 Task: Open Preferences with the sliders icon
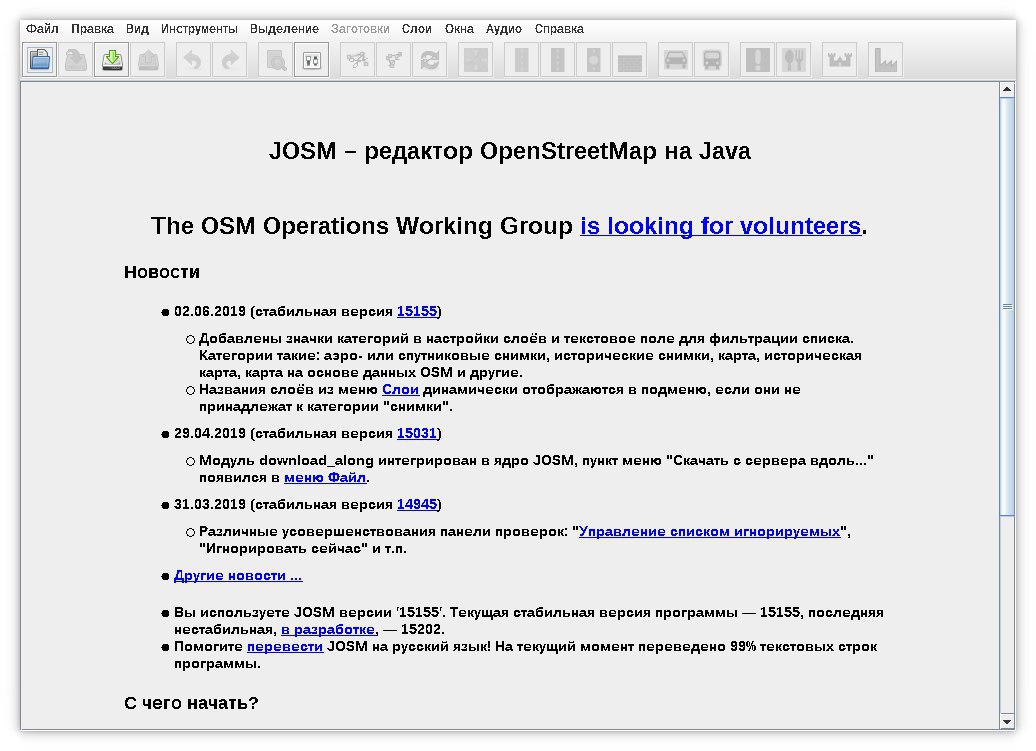pos(312,60)
